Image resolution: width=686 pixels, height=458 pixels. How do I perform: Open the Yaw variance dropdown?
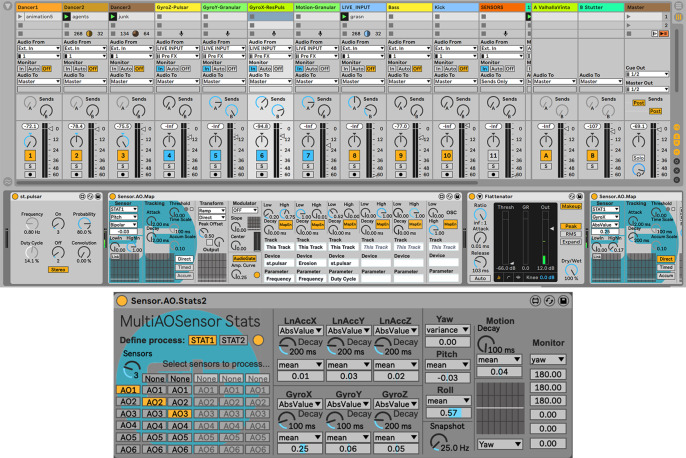[x=448, y=330]
